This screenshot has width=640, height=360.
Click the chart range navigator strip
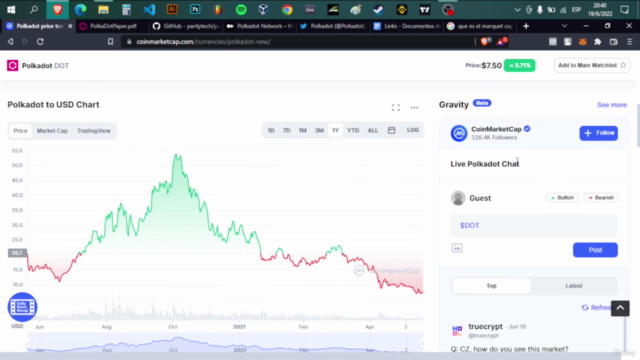tap(225, 343)
